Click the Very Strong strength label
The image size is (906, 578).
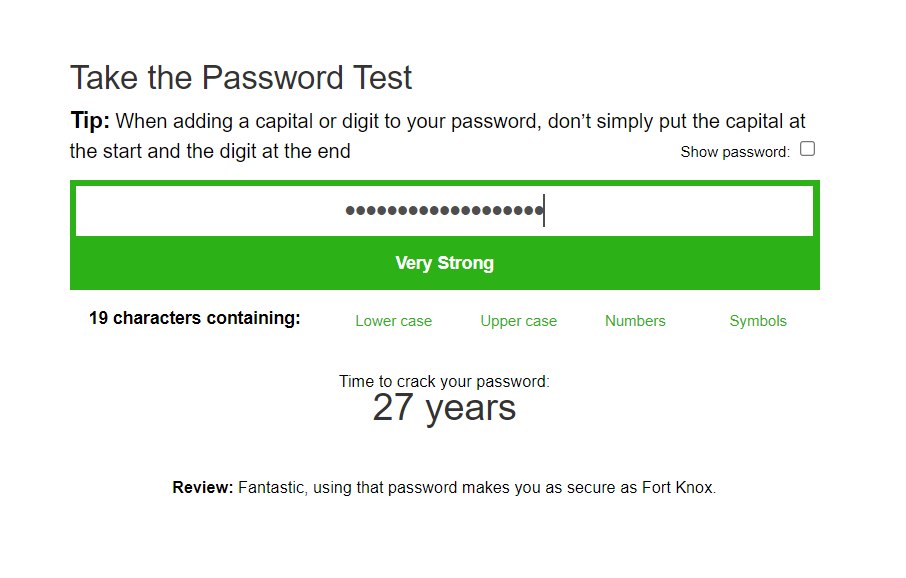(444, 263)
